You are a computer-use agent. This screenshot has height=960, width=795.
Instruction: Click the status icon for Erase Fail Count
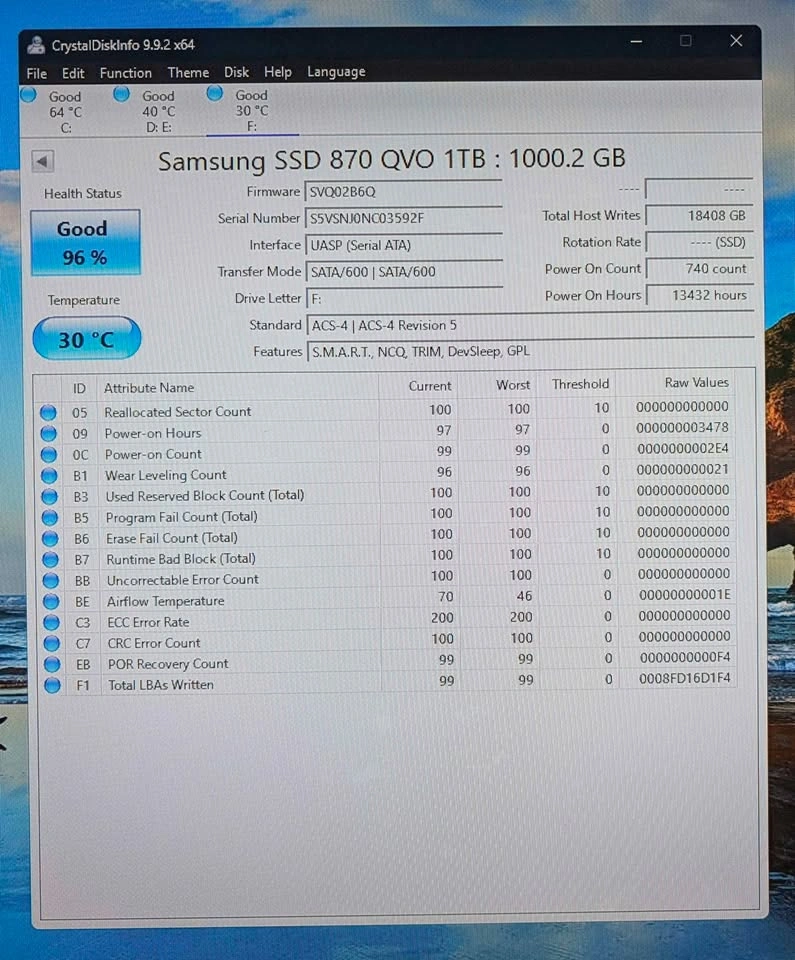[x=50, y=539]
